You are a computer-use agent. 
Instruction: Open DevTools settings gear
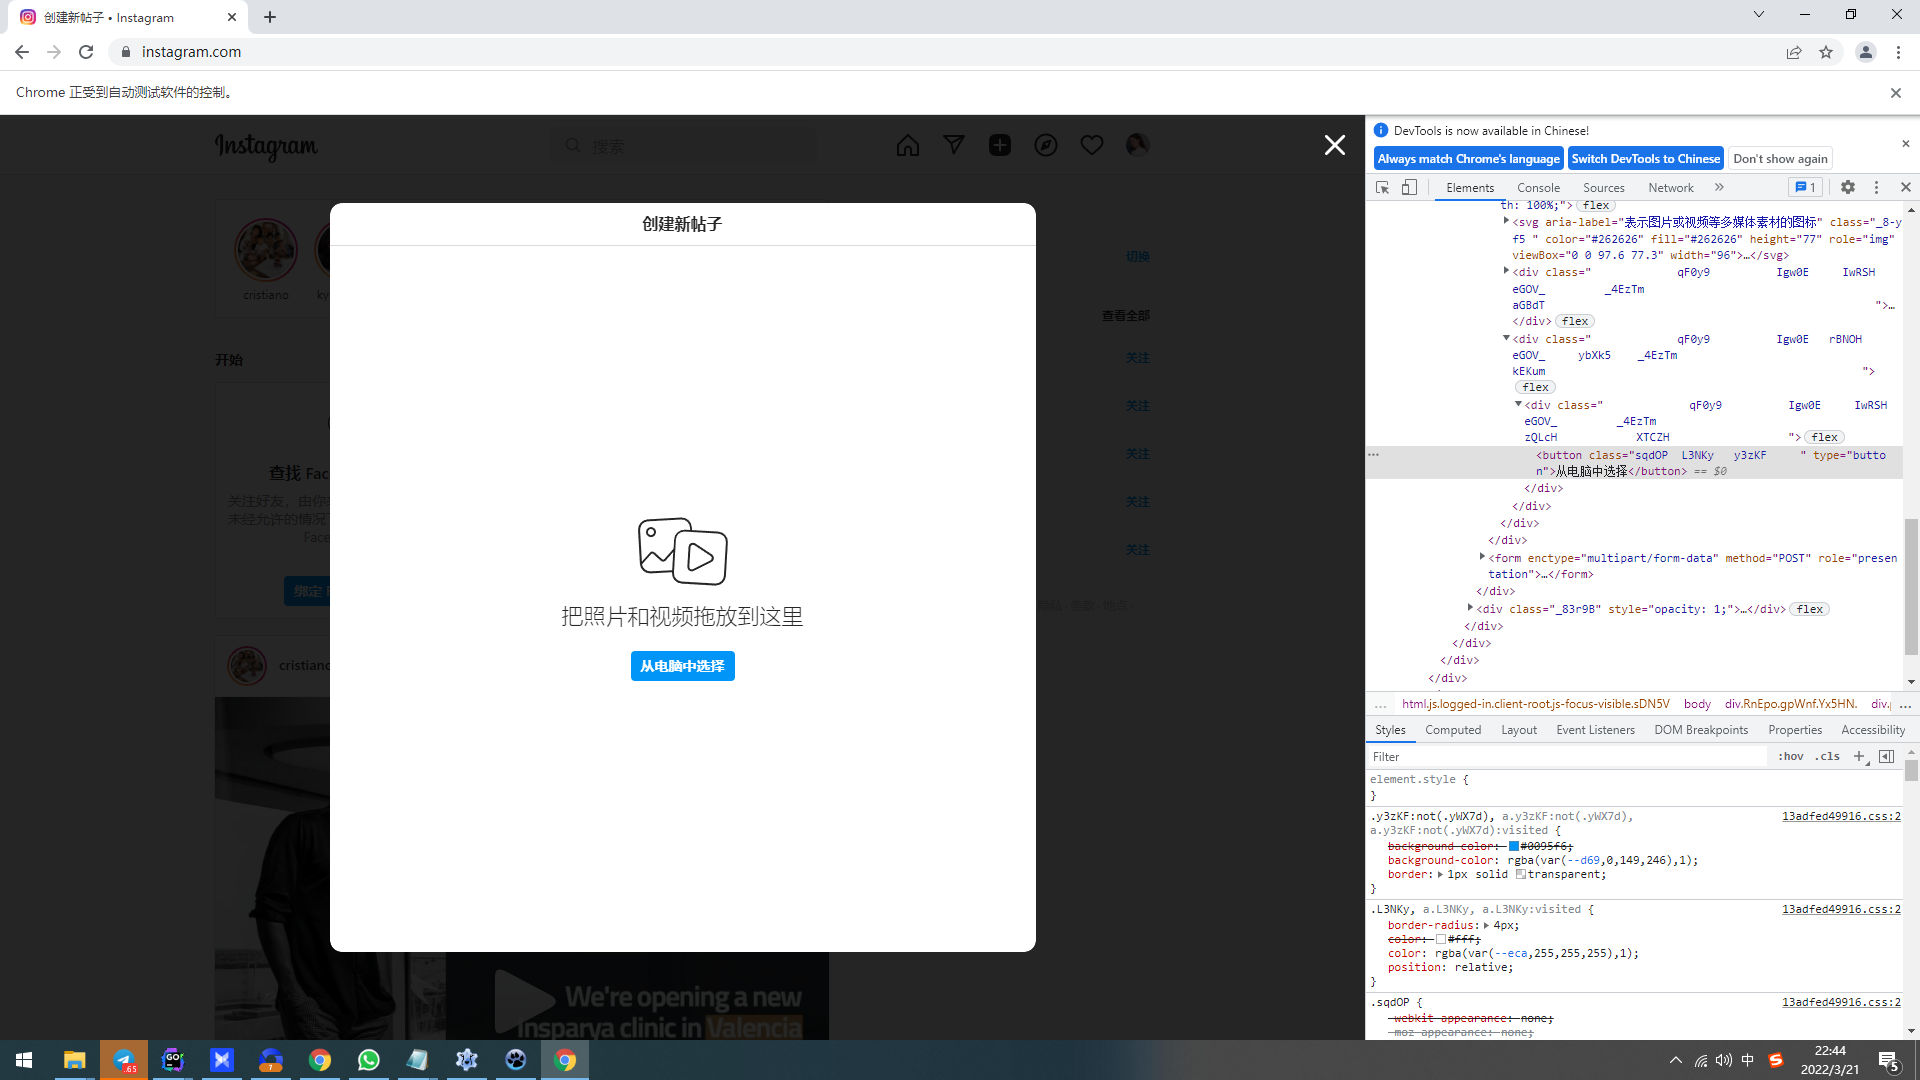[x=1848, y=187]
